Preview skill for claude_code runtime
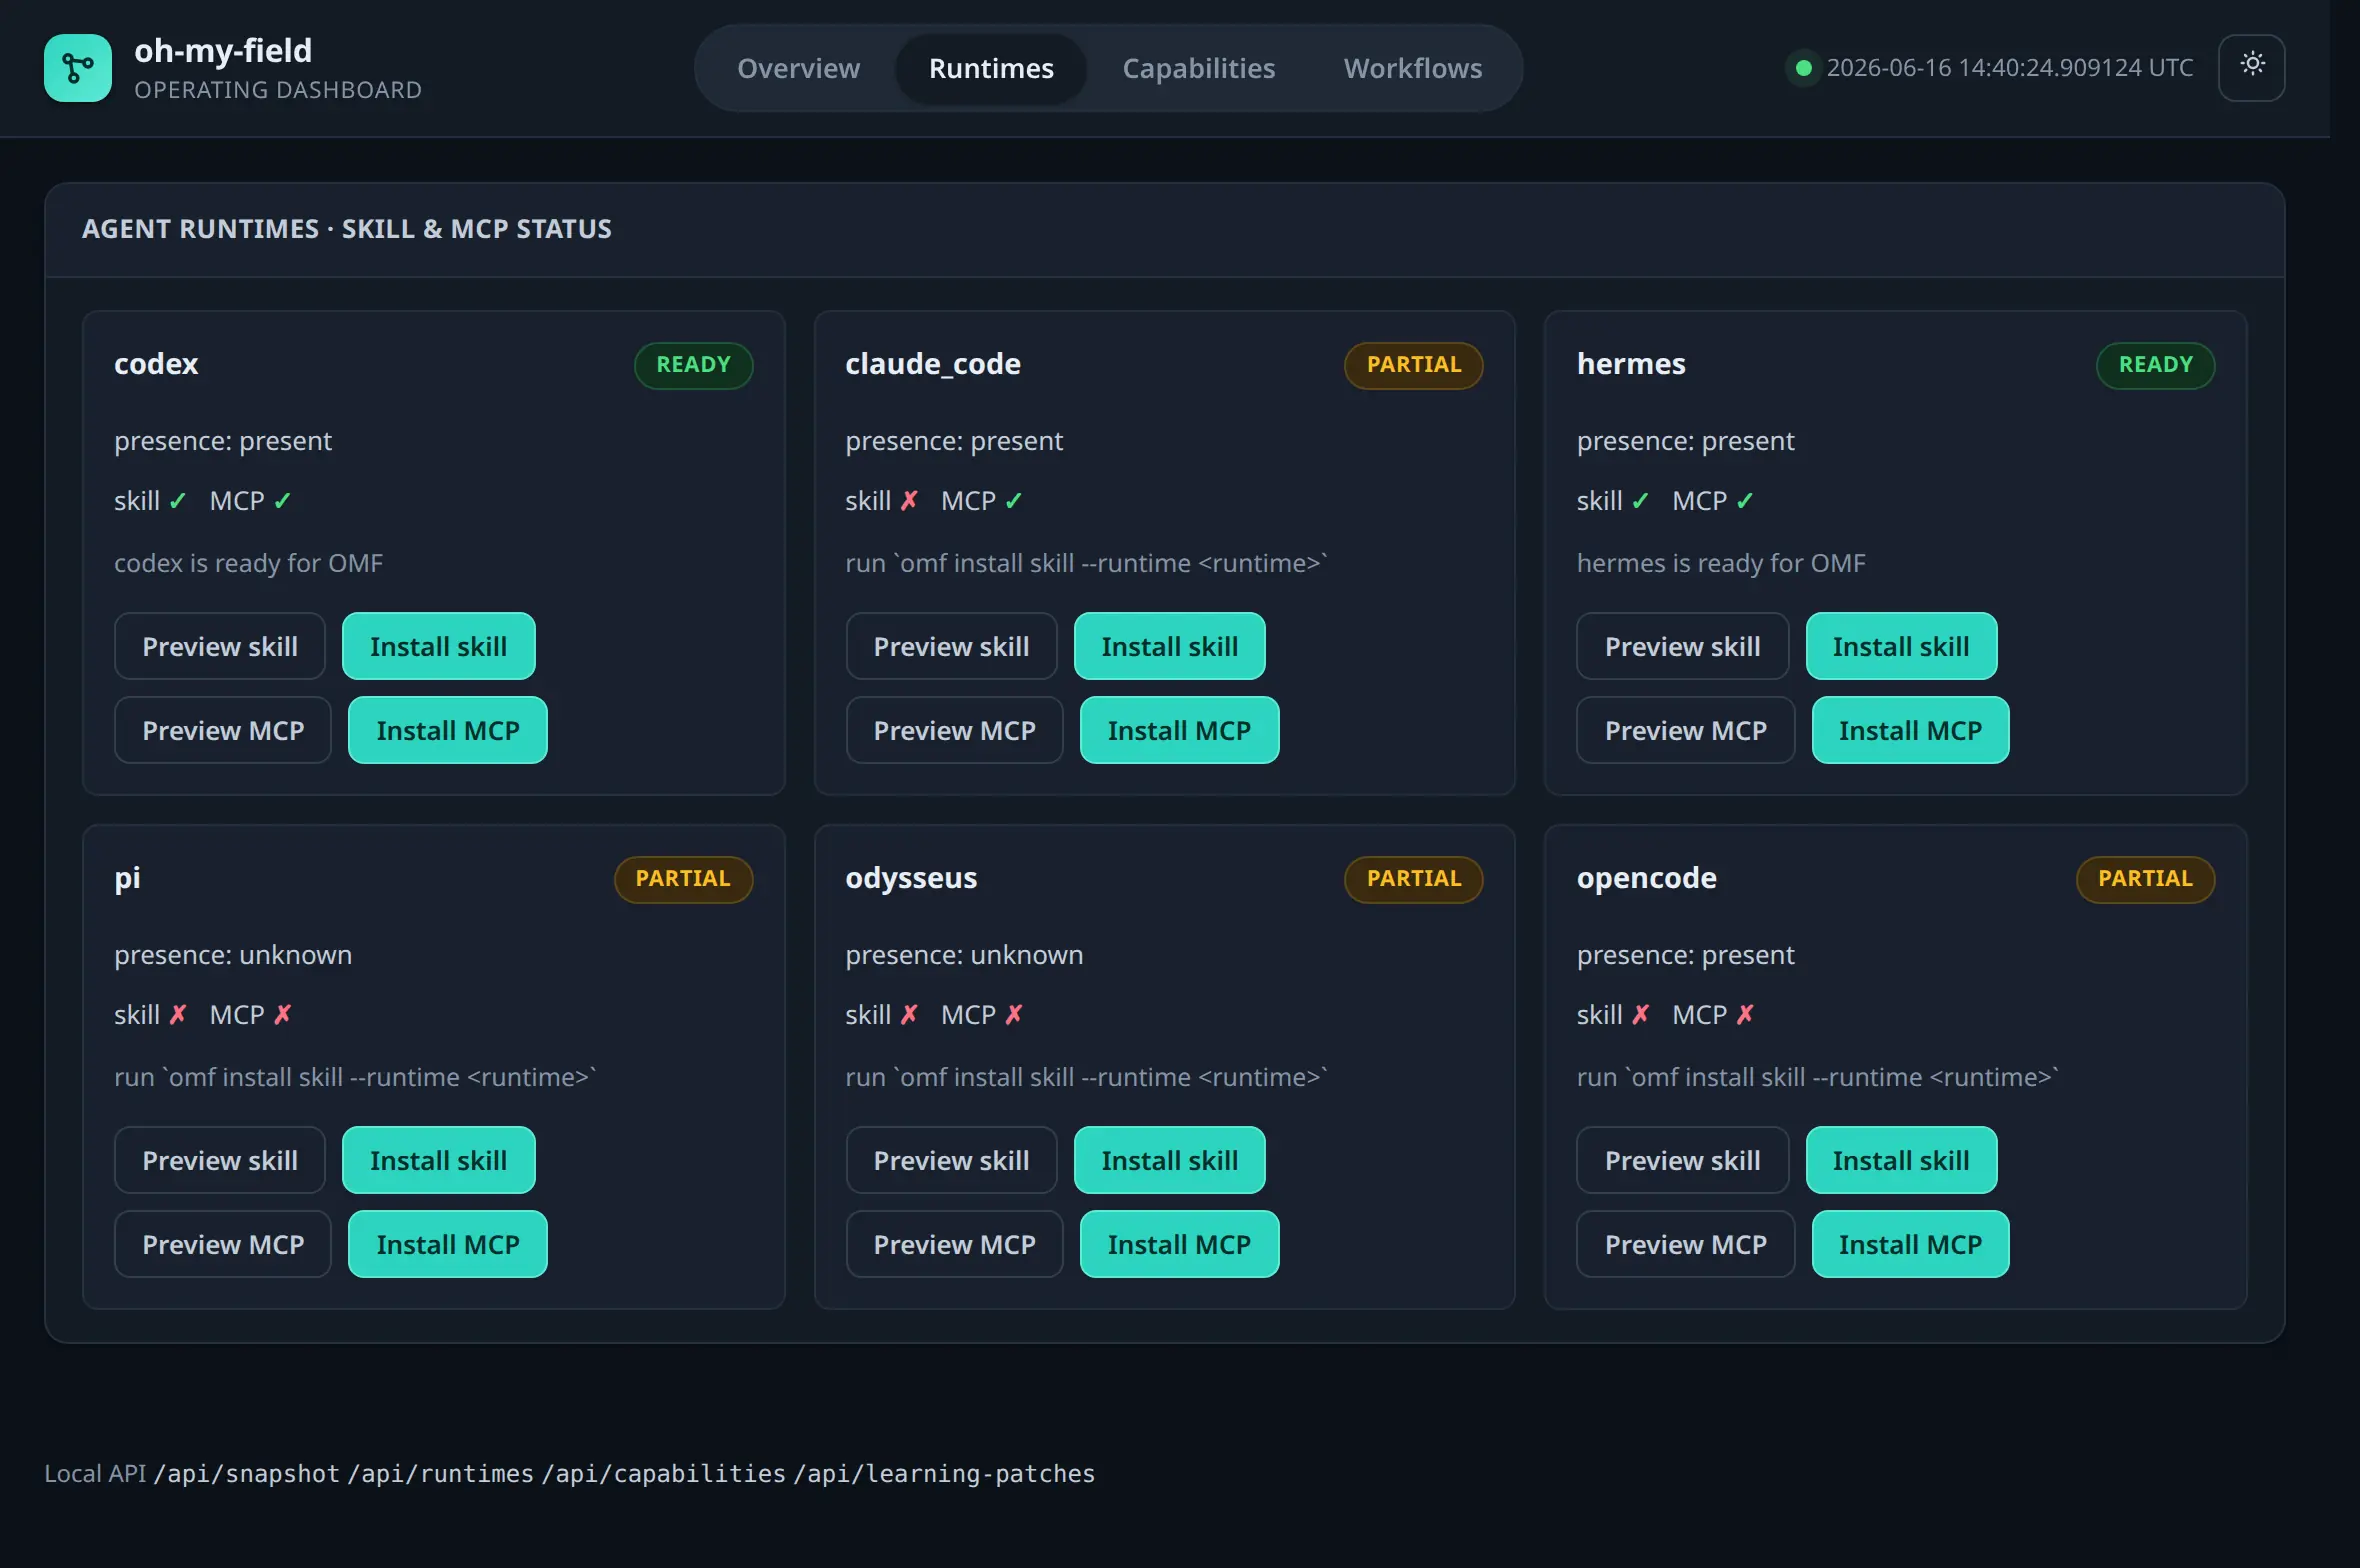 tap(951, 646)
